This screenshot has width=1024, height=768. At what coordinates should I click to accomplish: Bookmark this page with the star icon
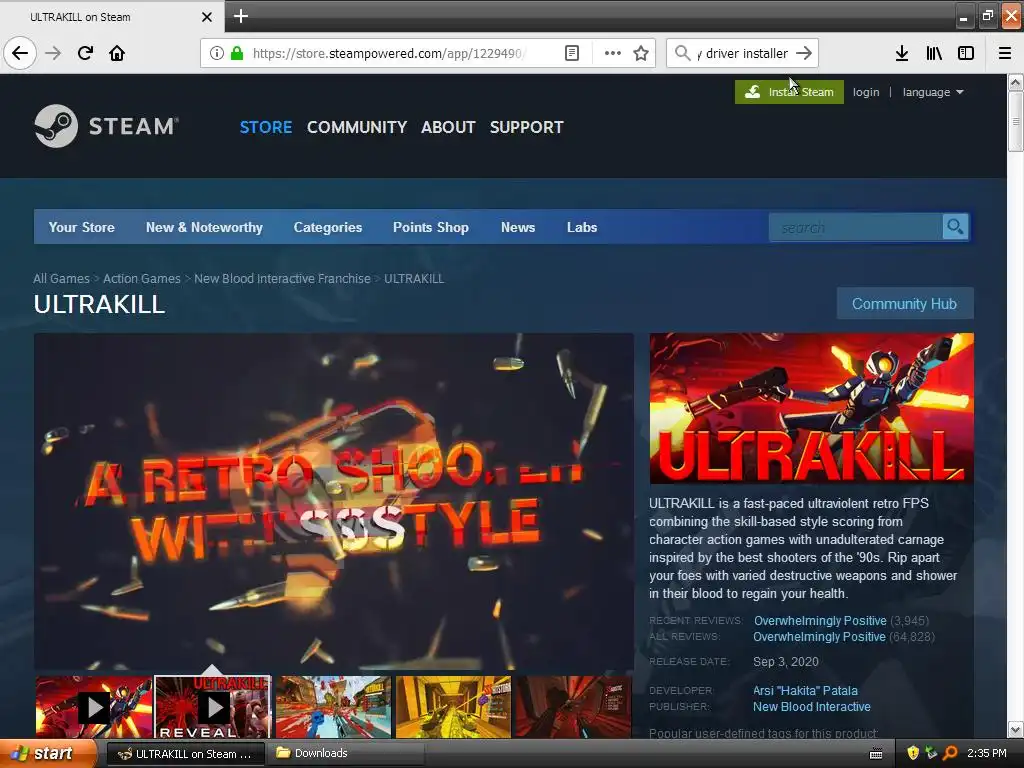[x=641, y=53]
